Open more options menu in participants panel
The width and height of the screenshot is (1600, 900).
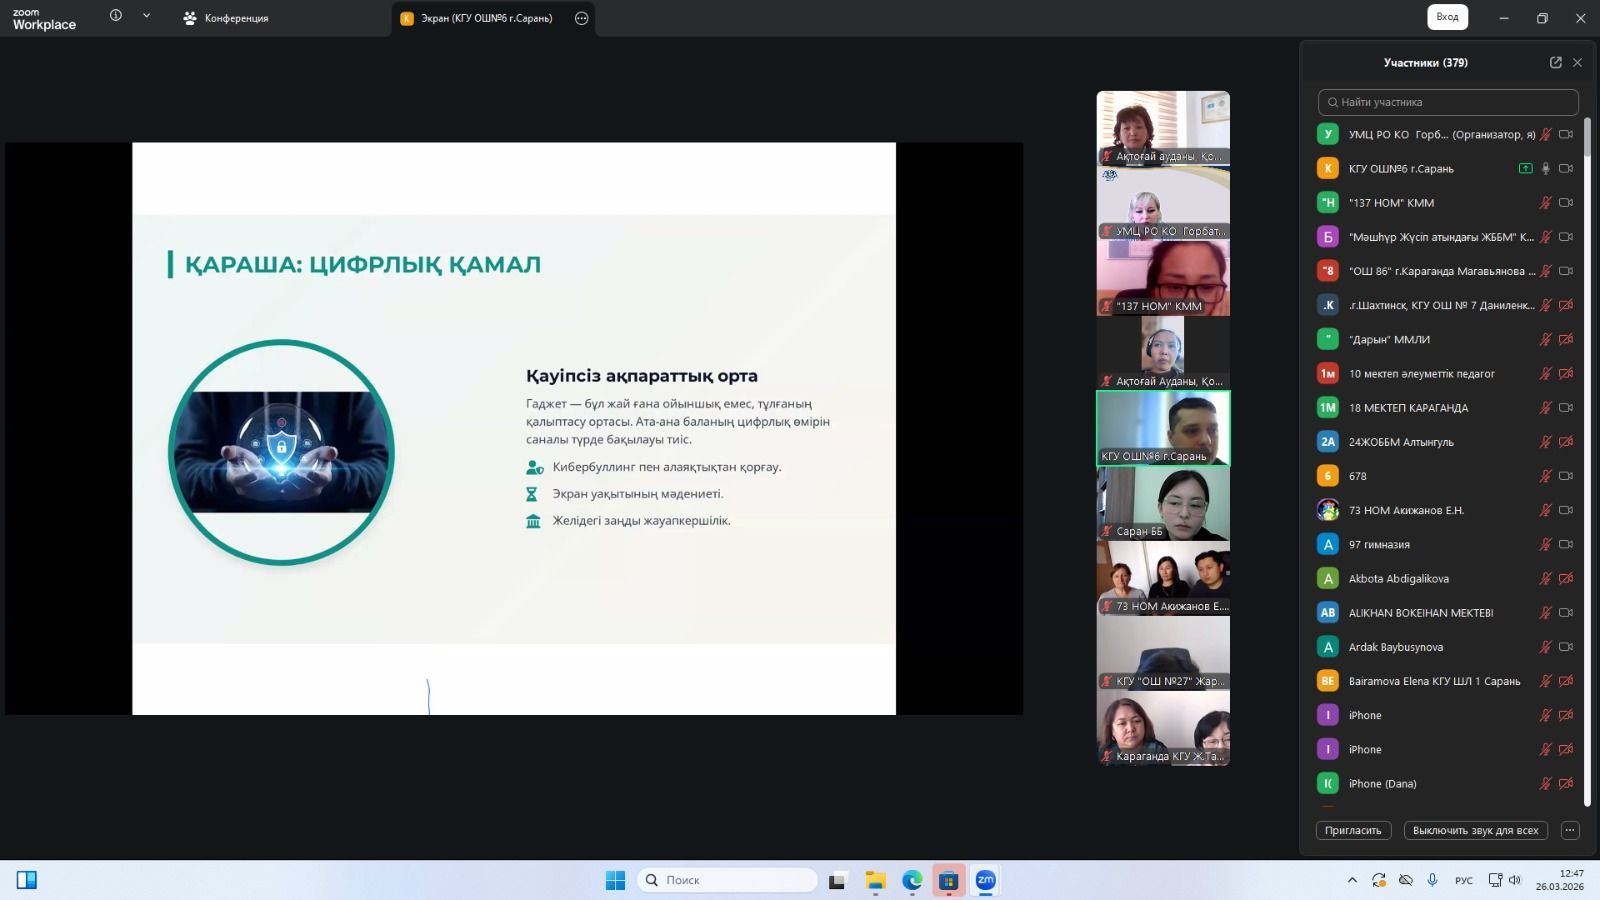click(x=1570, y=831)
